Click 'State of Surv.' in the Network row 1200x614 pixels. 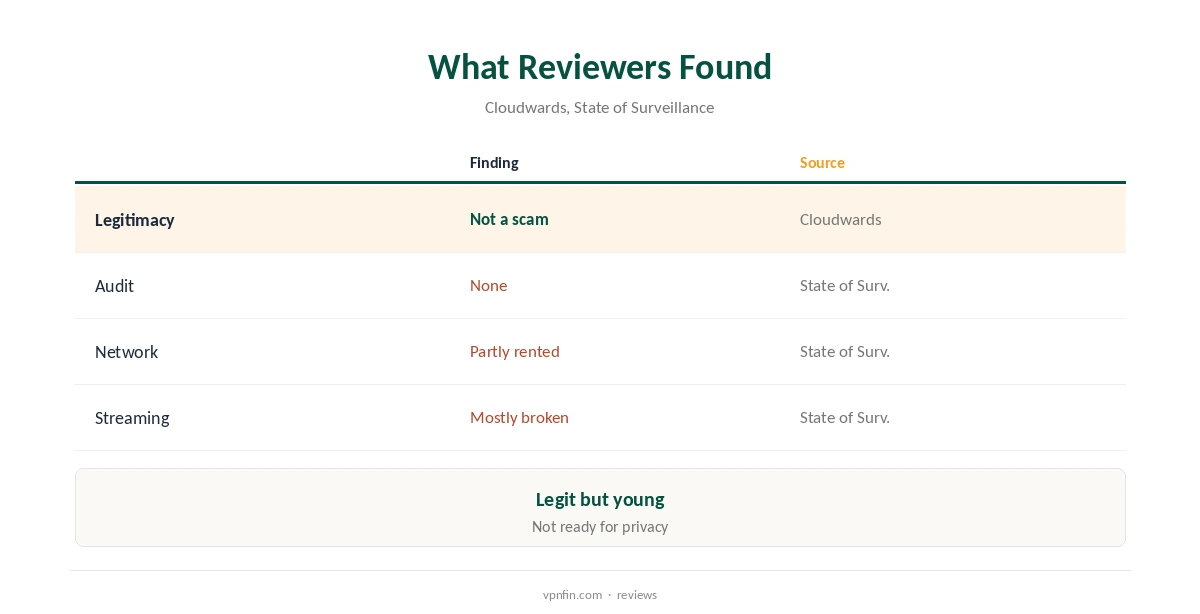tap(845, 351)
